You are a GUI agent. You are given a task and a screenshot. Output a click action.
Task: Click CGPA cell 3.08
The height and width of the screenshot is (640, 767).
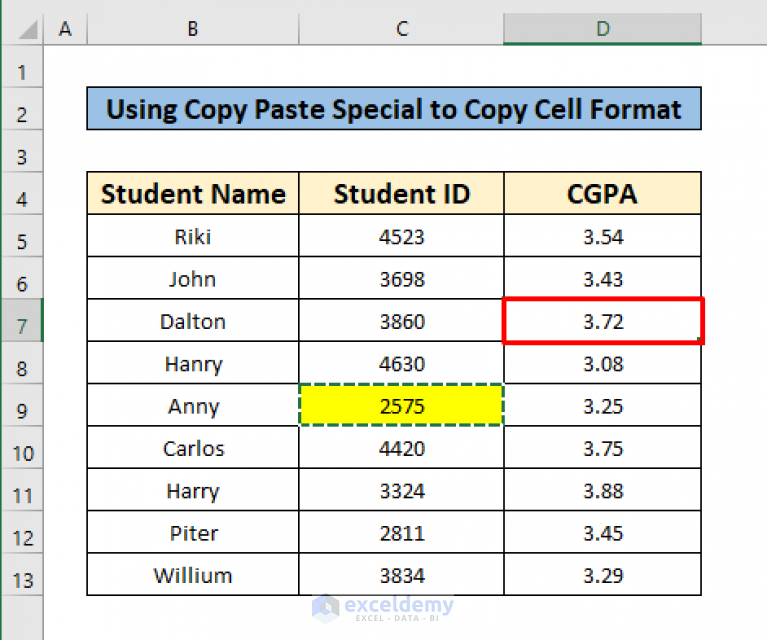coord(602,363)
